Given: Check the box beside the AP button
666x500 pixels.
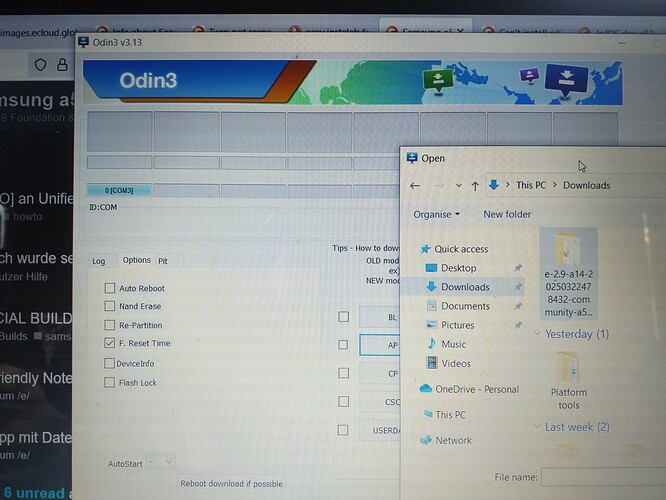Looking at the screenshot, I should point(343,345).
